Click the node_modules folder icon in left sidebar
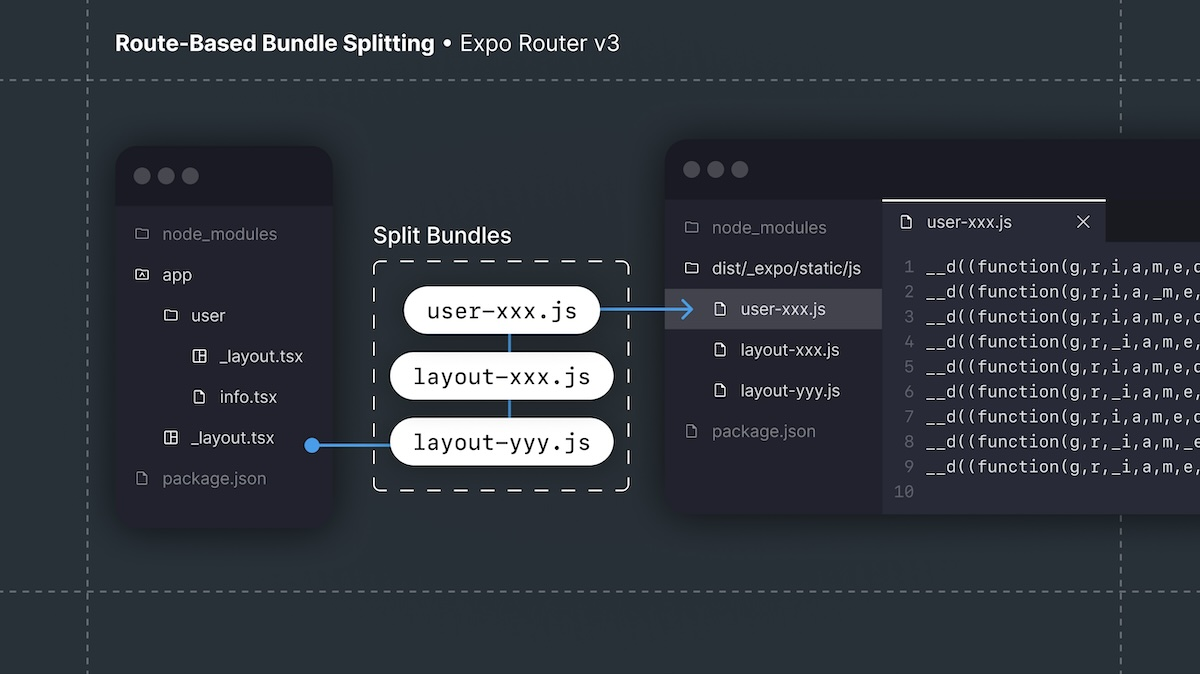 tap(143, 233)
